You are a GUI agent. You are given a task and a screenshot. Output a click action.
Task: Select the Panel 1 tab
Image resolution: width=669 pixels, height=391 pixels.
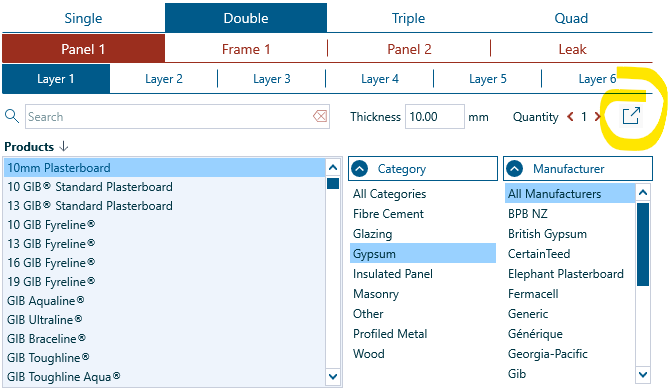[84, 49]
